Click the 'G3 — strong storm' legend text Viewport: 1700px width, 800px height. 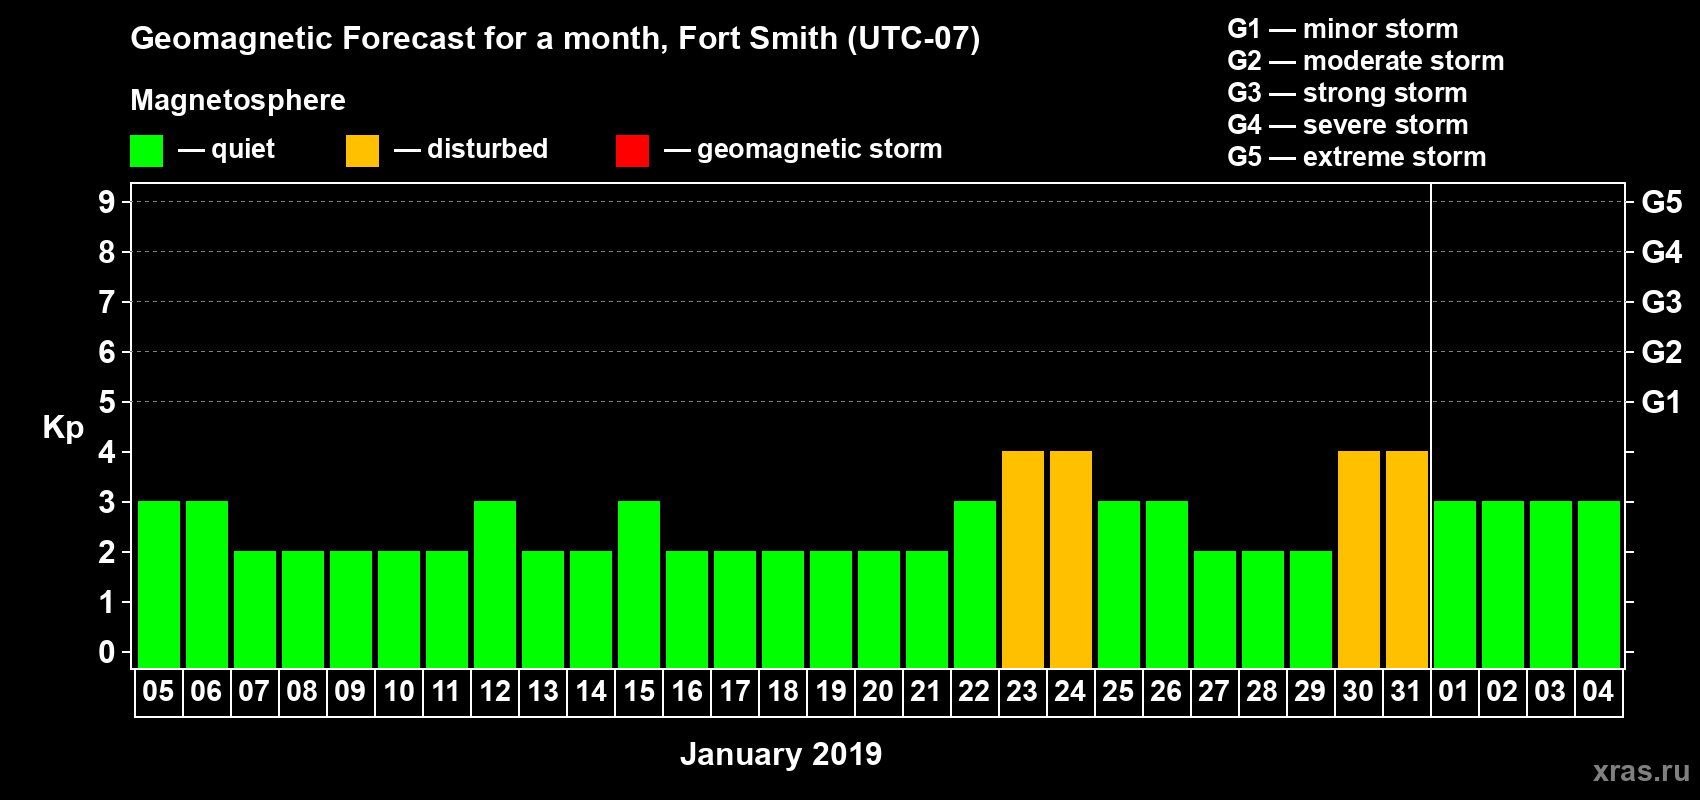pyautogui.click(x=1348, y=93)
